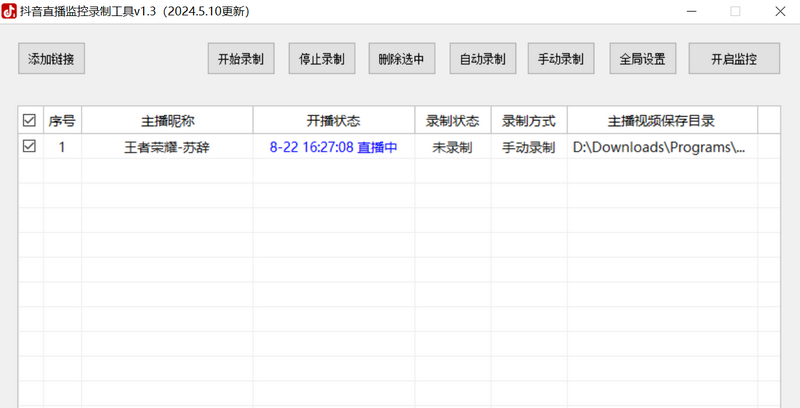Click the 录制方式 column header
The width and height of the screenshot is (800, 408).
click(528, 121)
